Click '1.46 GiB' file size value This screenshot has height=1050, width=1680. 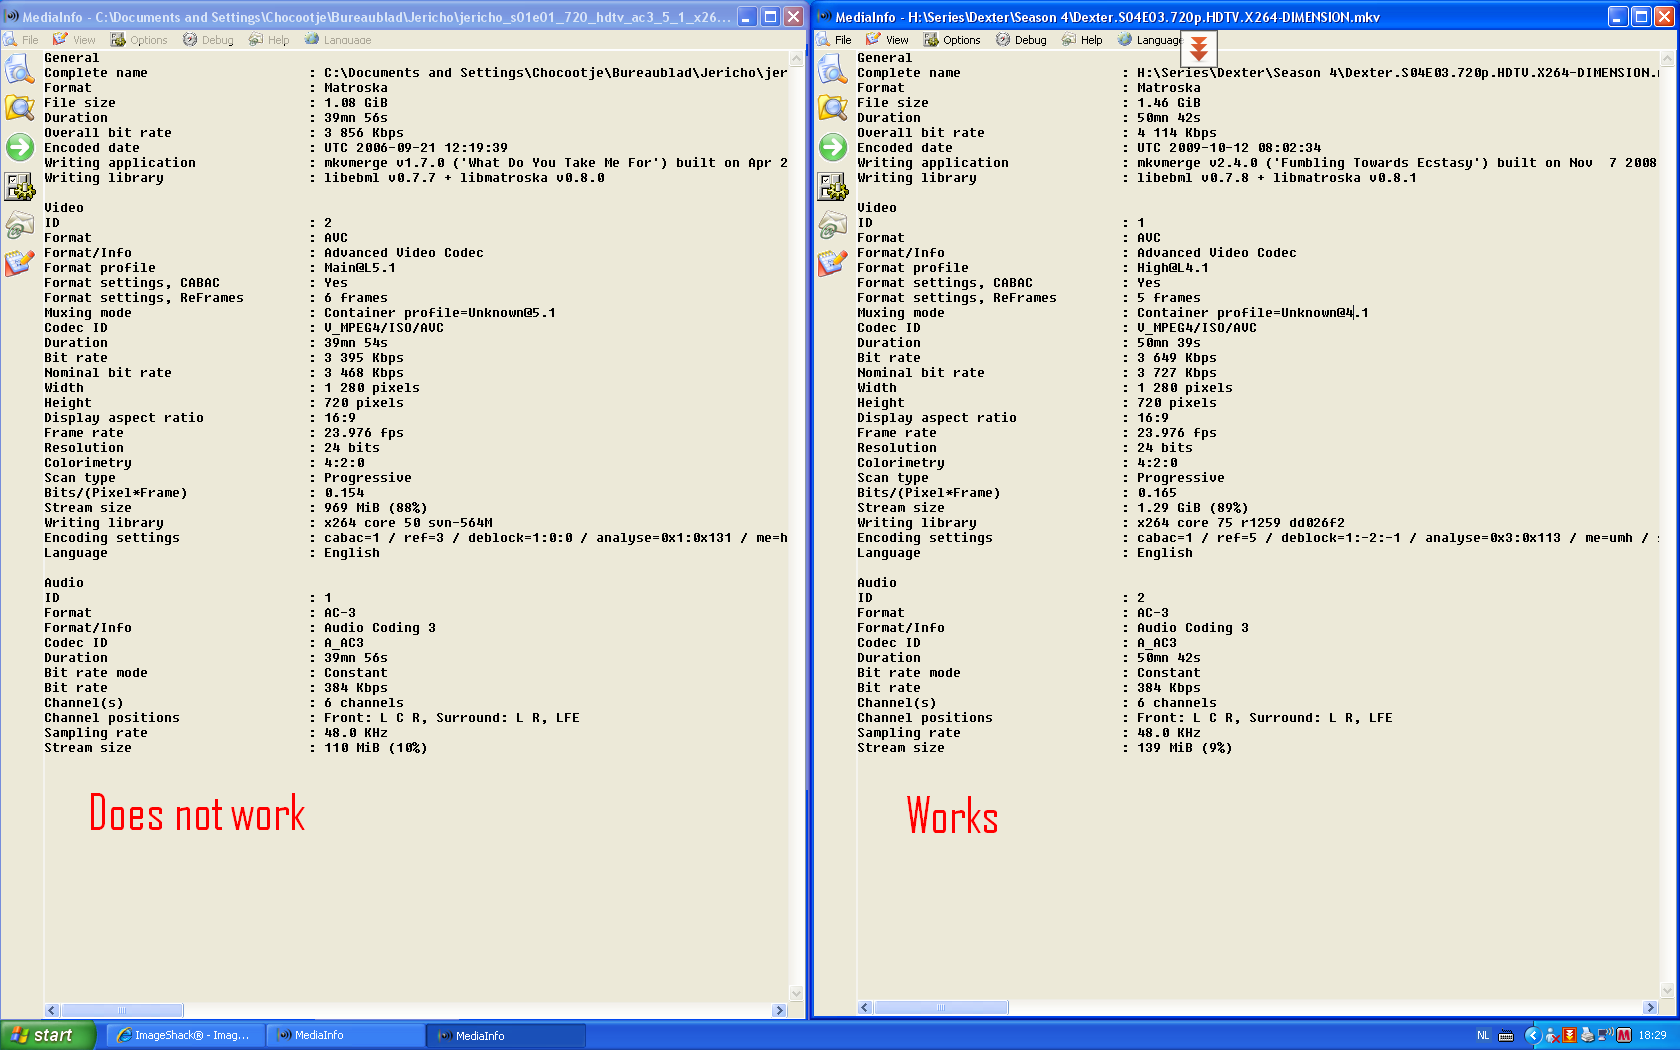click(1169, 103)
